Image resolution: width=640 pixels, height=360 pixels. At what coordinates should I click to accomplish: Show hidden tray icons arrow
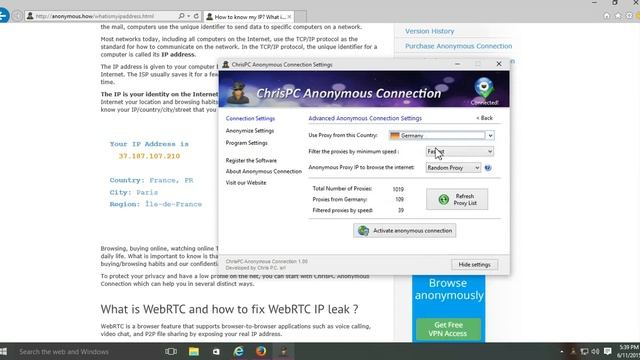pyautogui.click(x=561, y=351)
